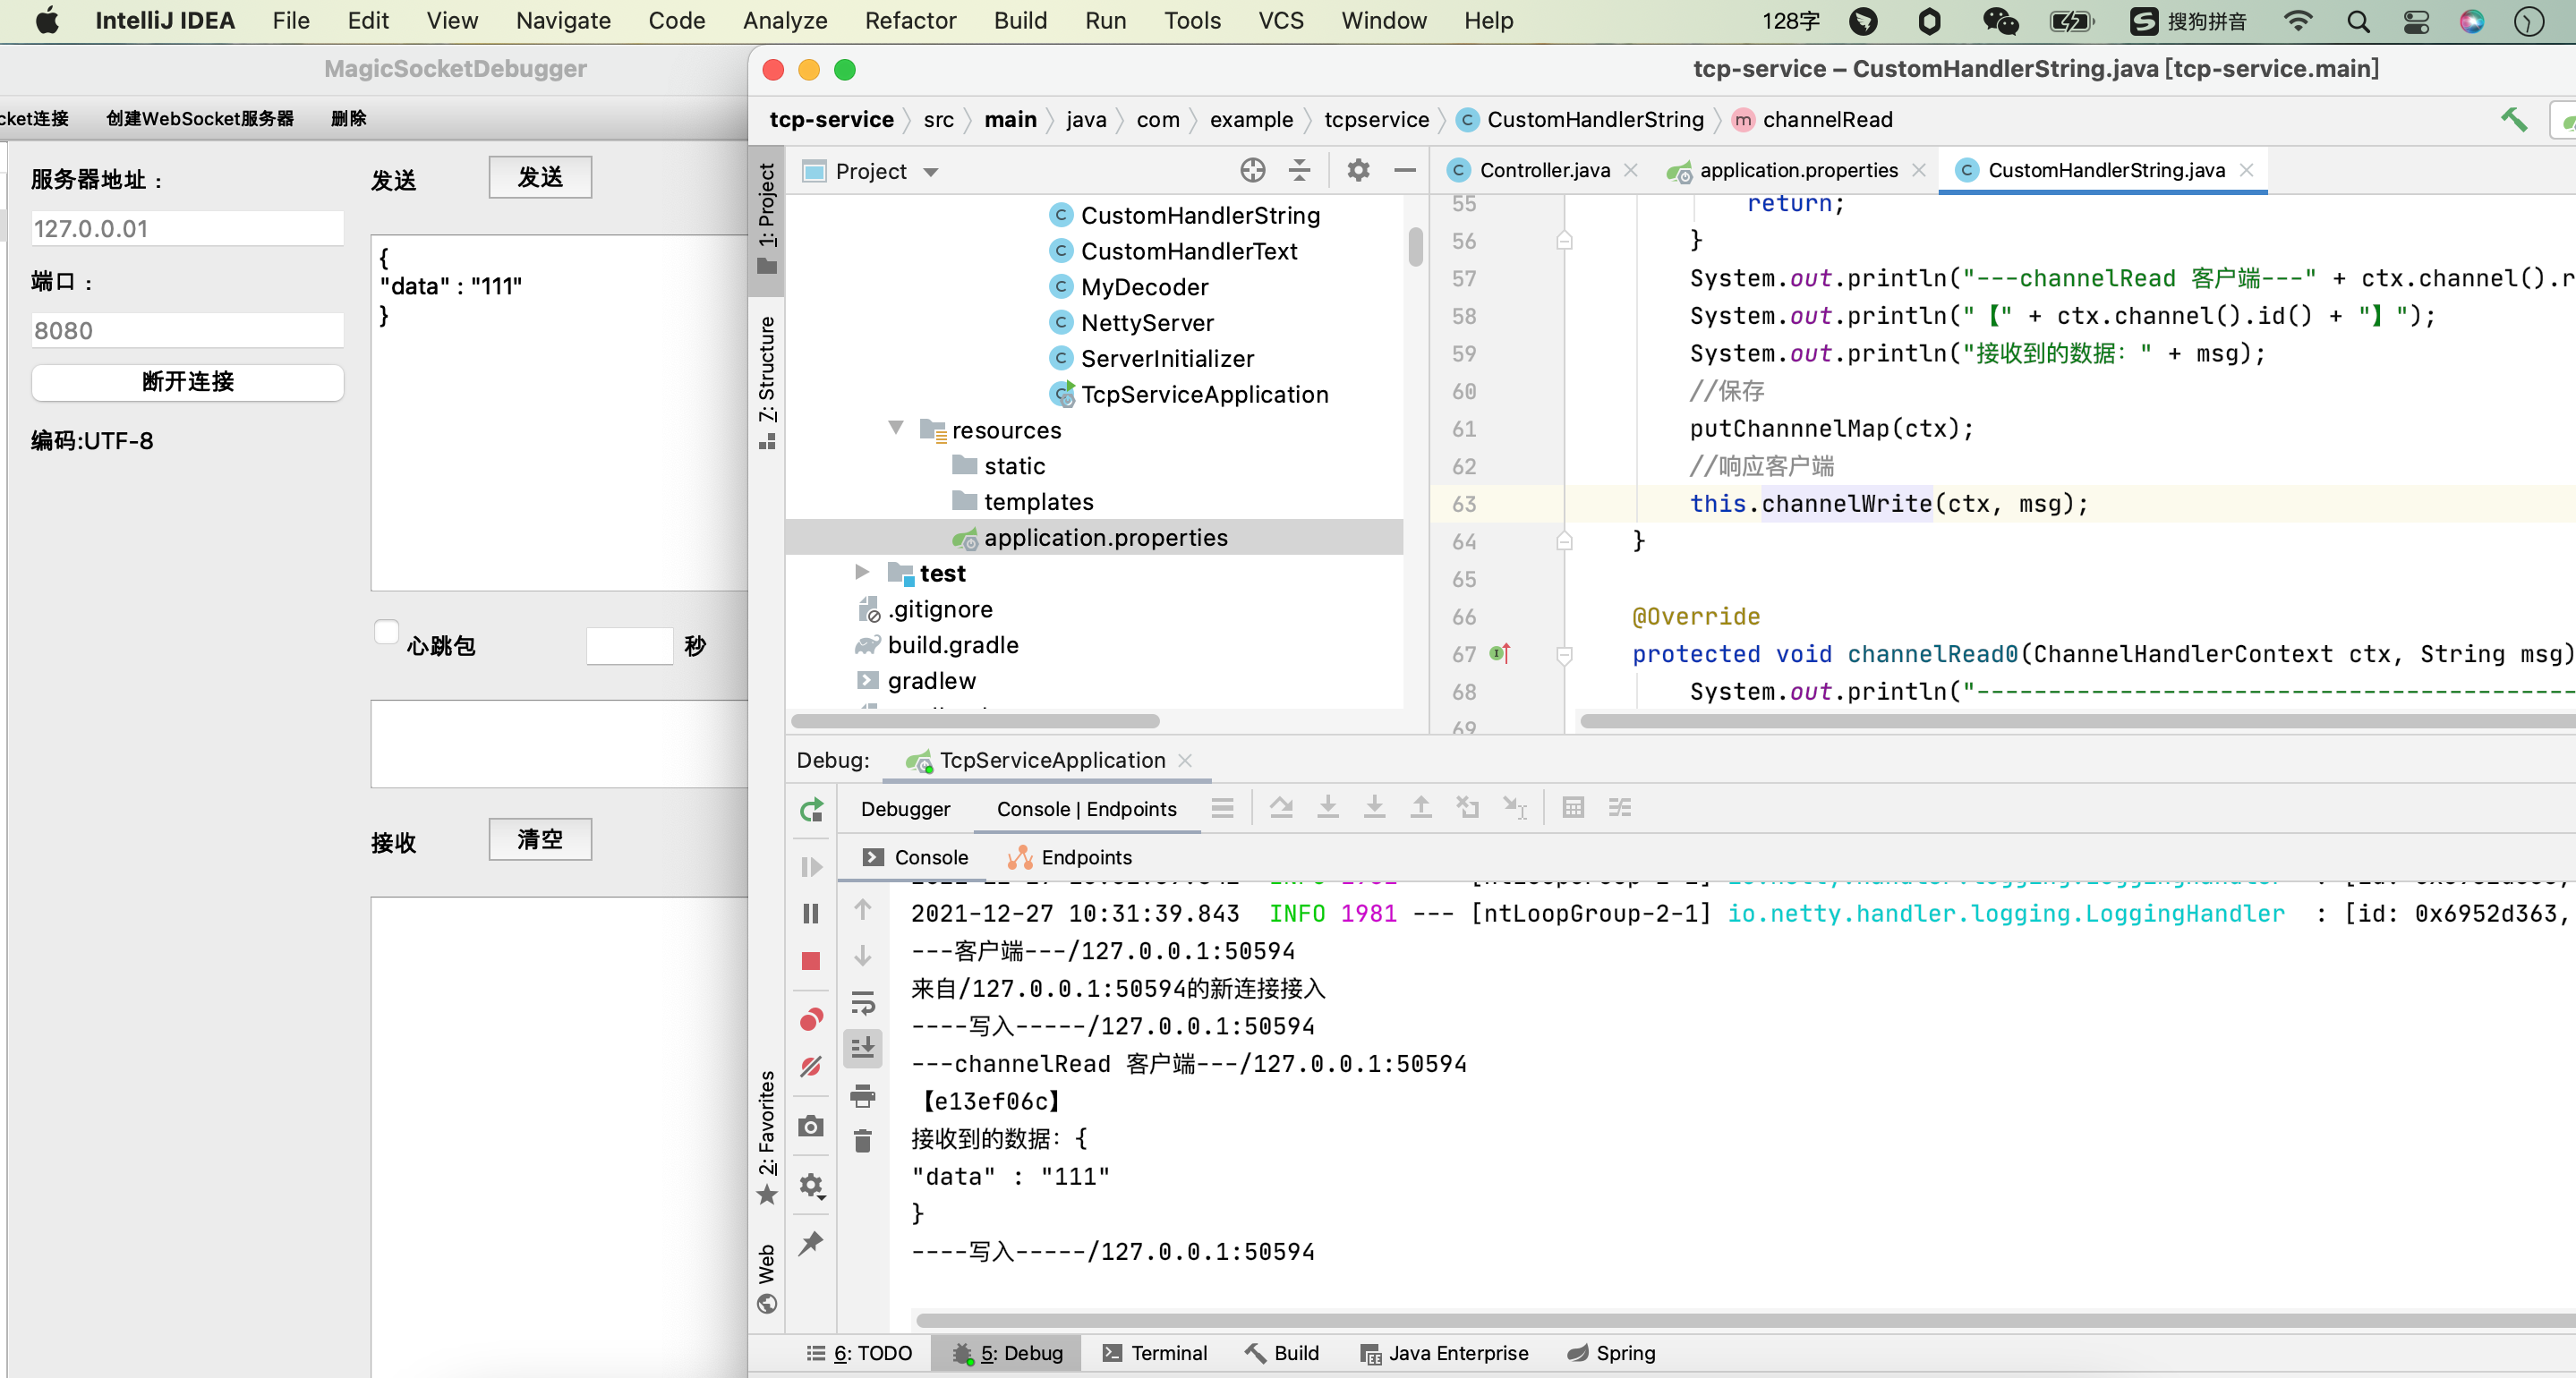Expand the test folder in tree
This screenshot has width=2576, height=1378.
[862, 572]
